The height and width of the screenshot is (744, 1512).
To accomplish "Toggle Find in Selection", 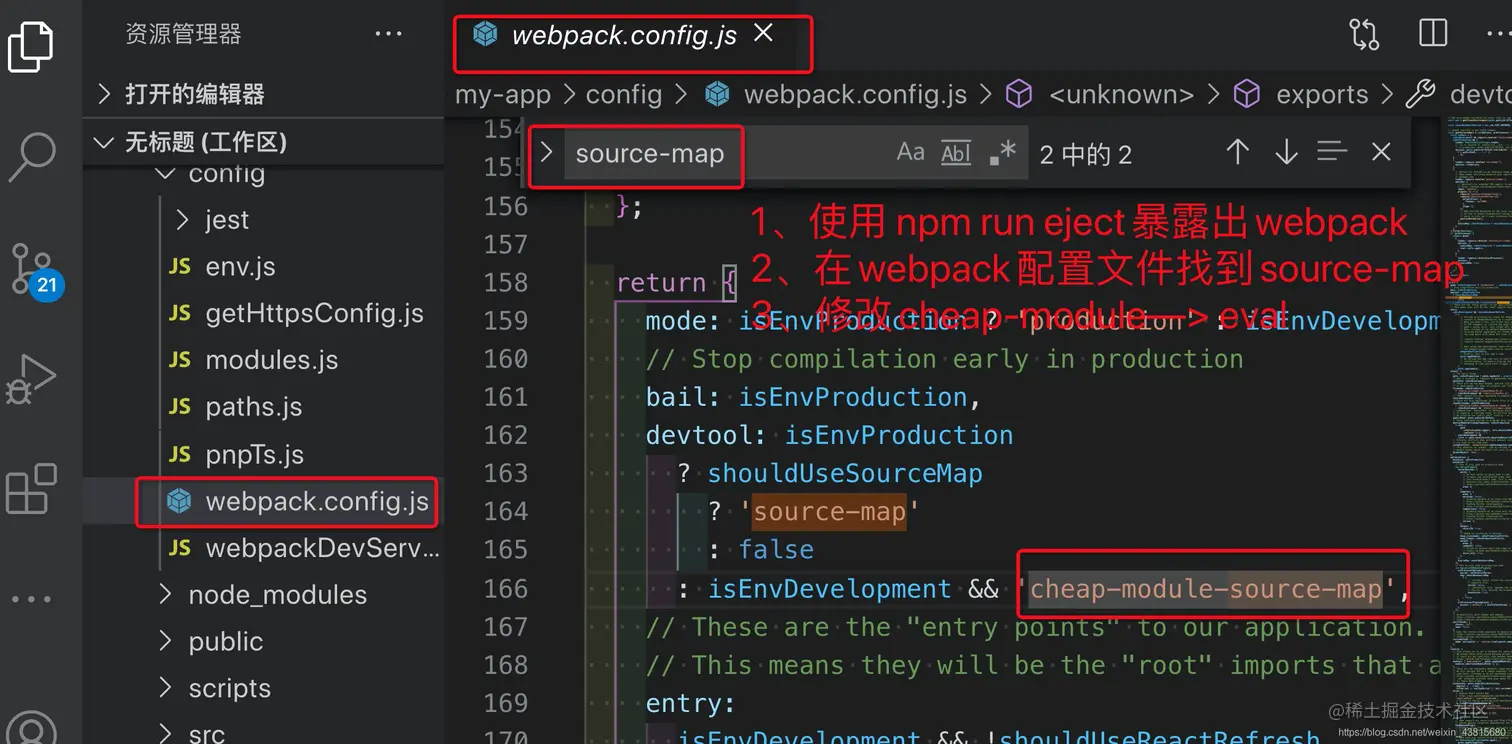I will point(1332,152).
